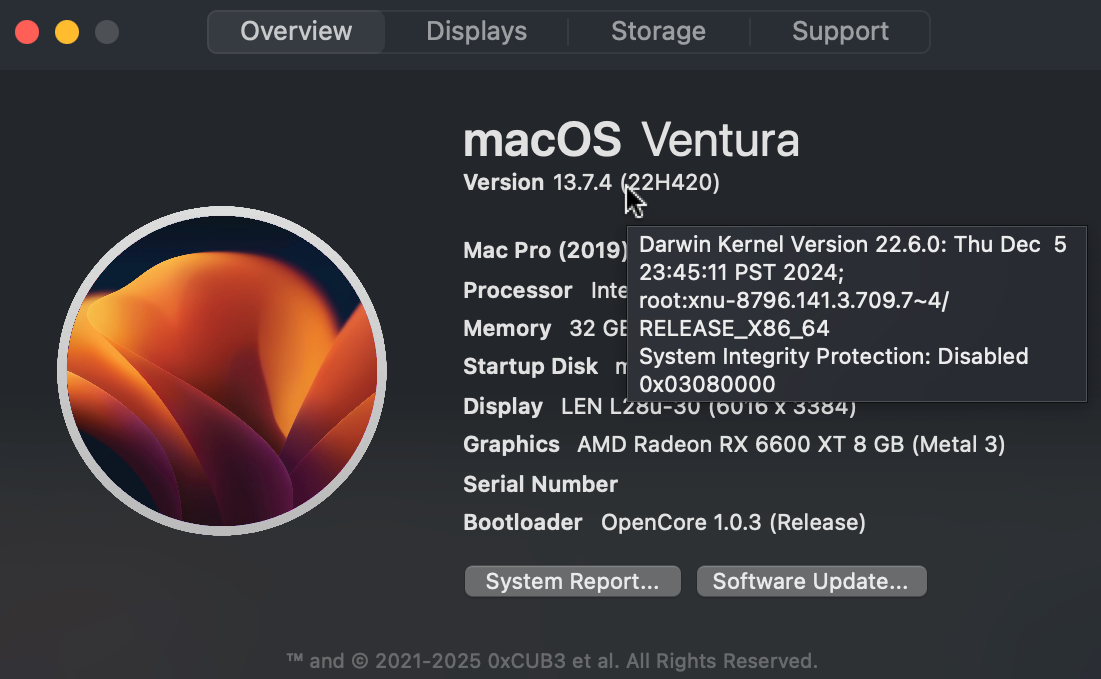Click the build number 22H420
Viewport: 1101px width, 679px height.
675,183
